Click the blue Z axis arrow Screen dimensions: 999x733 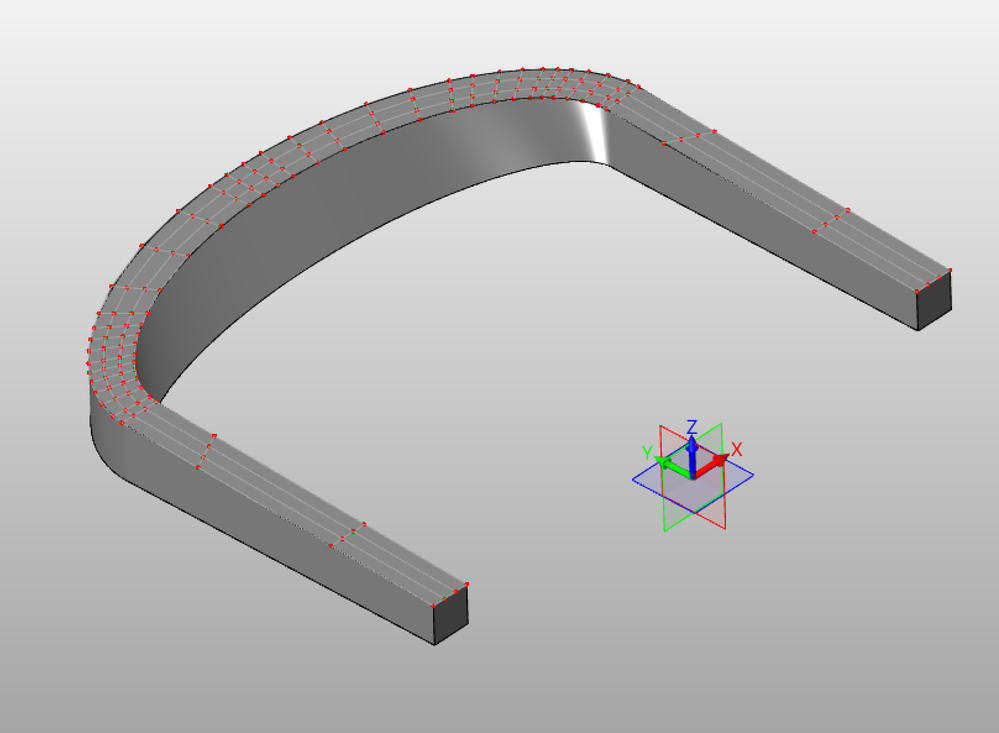click(693, 456)
